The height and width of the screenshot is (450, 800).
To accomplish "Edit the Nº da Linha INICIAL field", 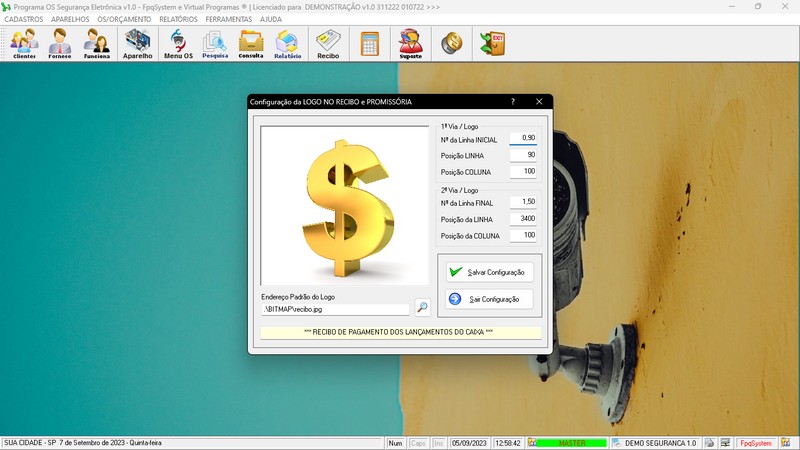I will pos(523,138).
